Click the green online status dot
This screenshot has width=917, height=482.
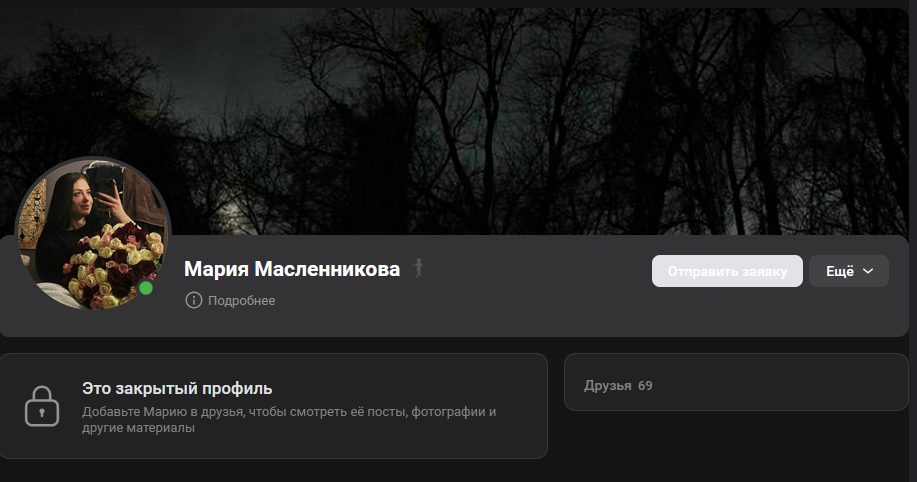pyautogui.click(x=146, y=288)
